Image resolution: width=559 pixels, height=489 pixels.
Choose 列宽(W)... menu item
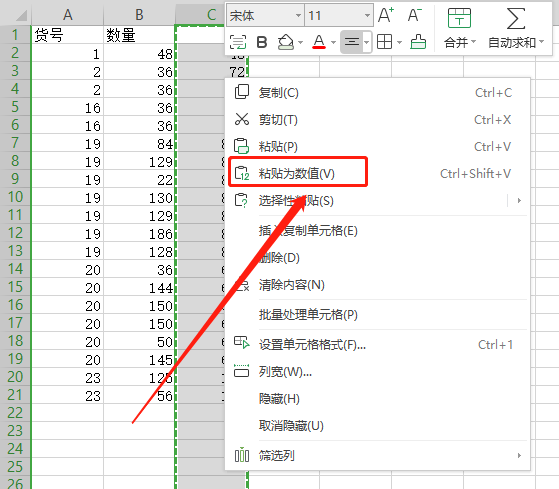pos(378,371)
